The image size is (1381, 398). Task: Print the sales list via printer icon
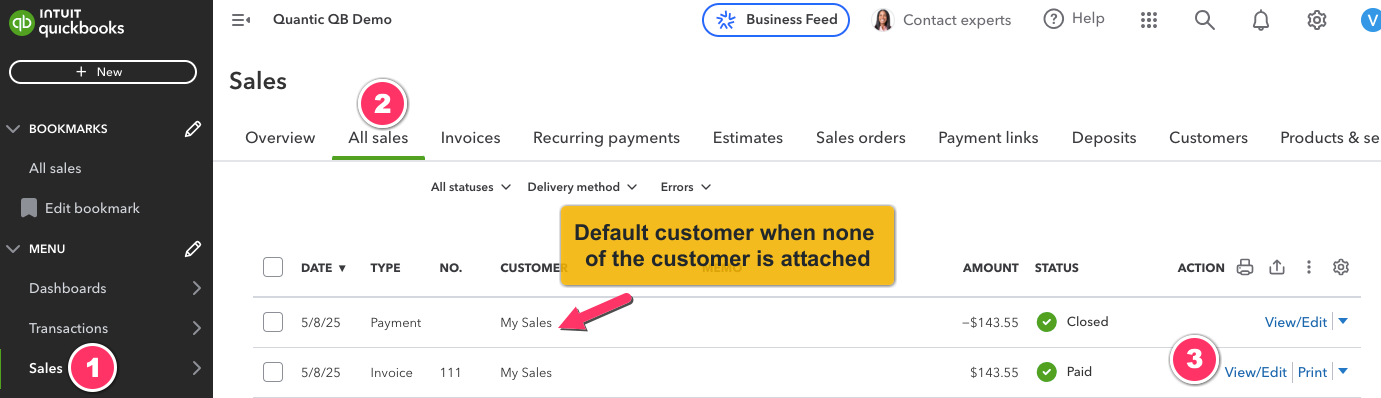[1244, 267]
